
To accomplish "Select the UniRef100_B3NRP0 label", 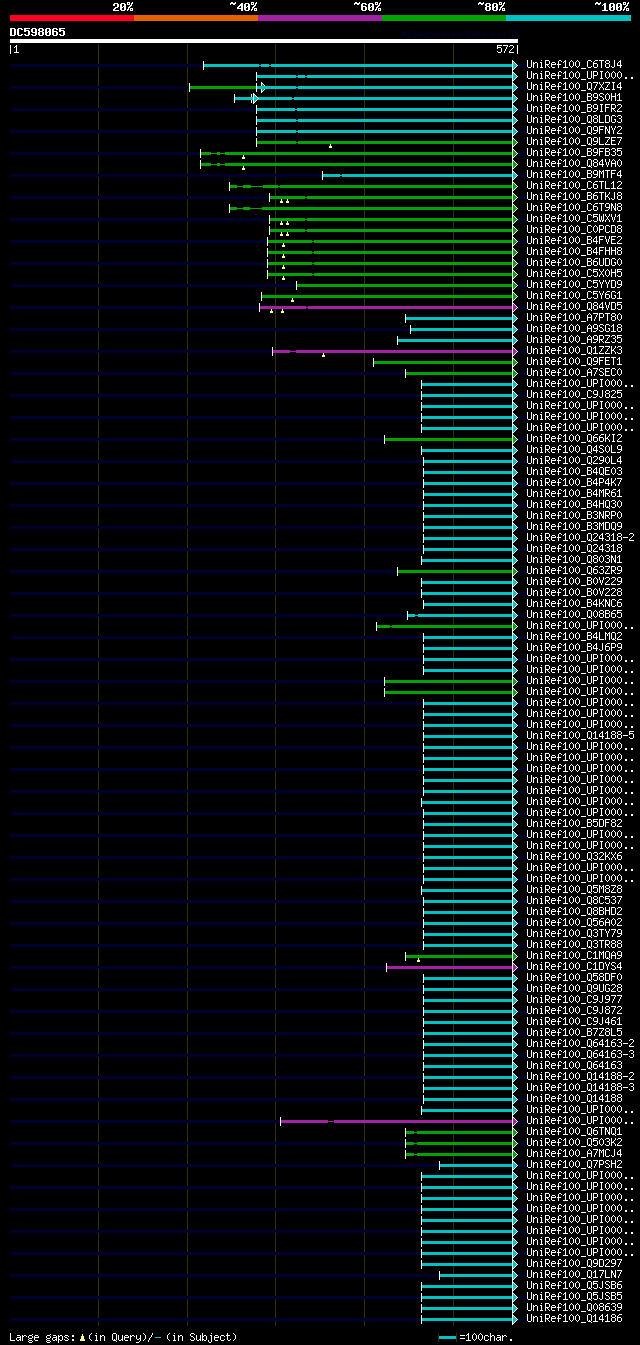I will pos(574,515).
